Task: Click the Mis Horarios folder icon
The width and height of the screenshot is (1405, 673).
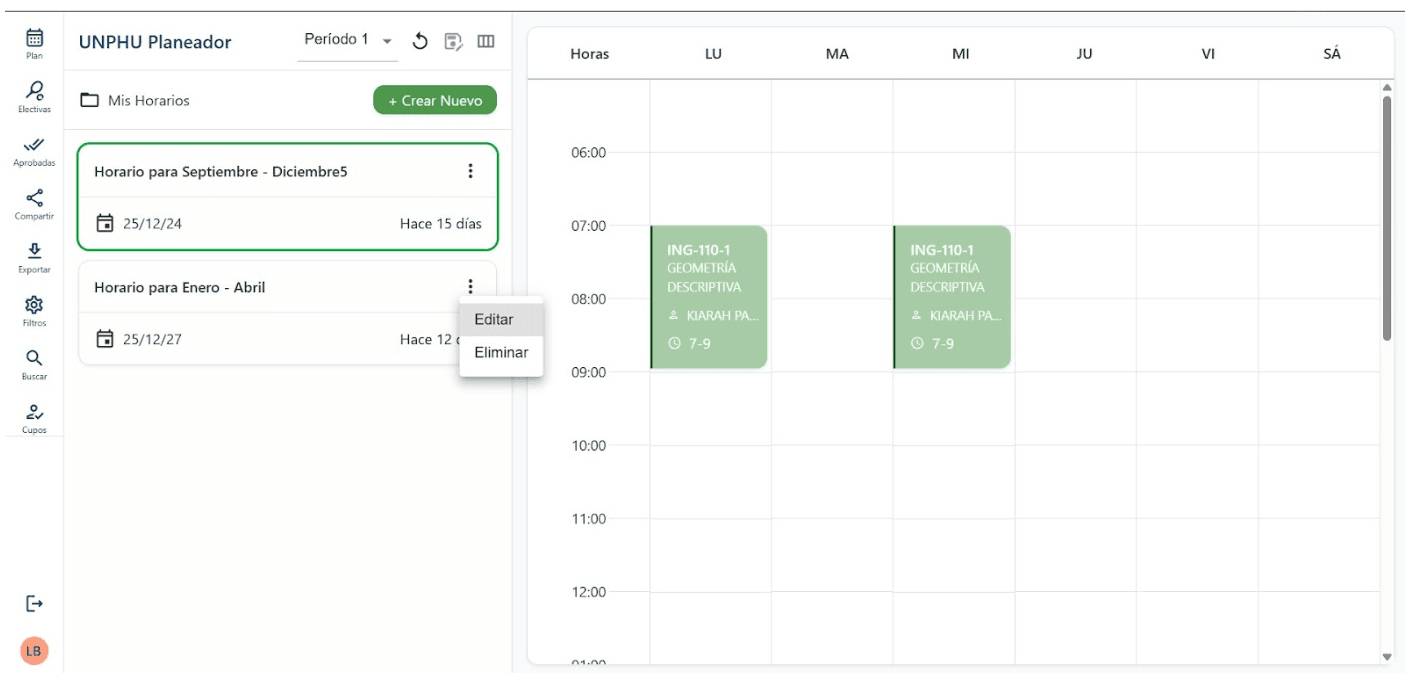Action: coord(90,100)
